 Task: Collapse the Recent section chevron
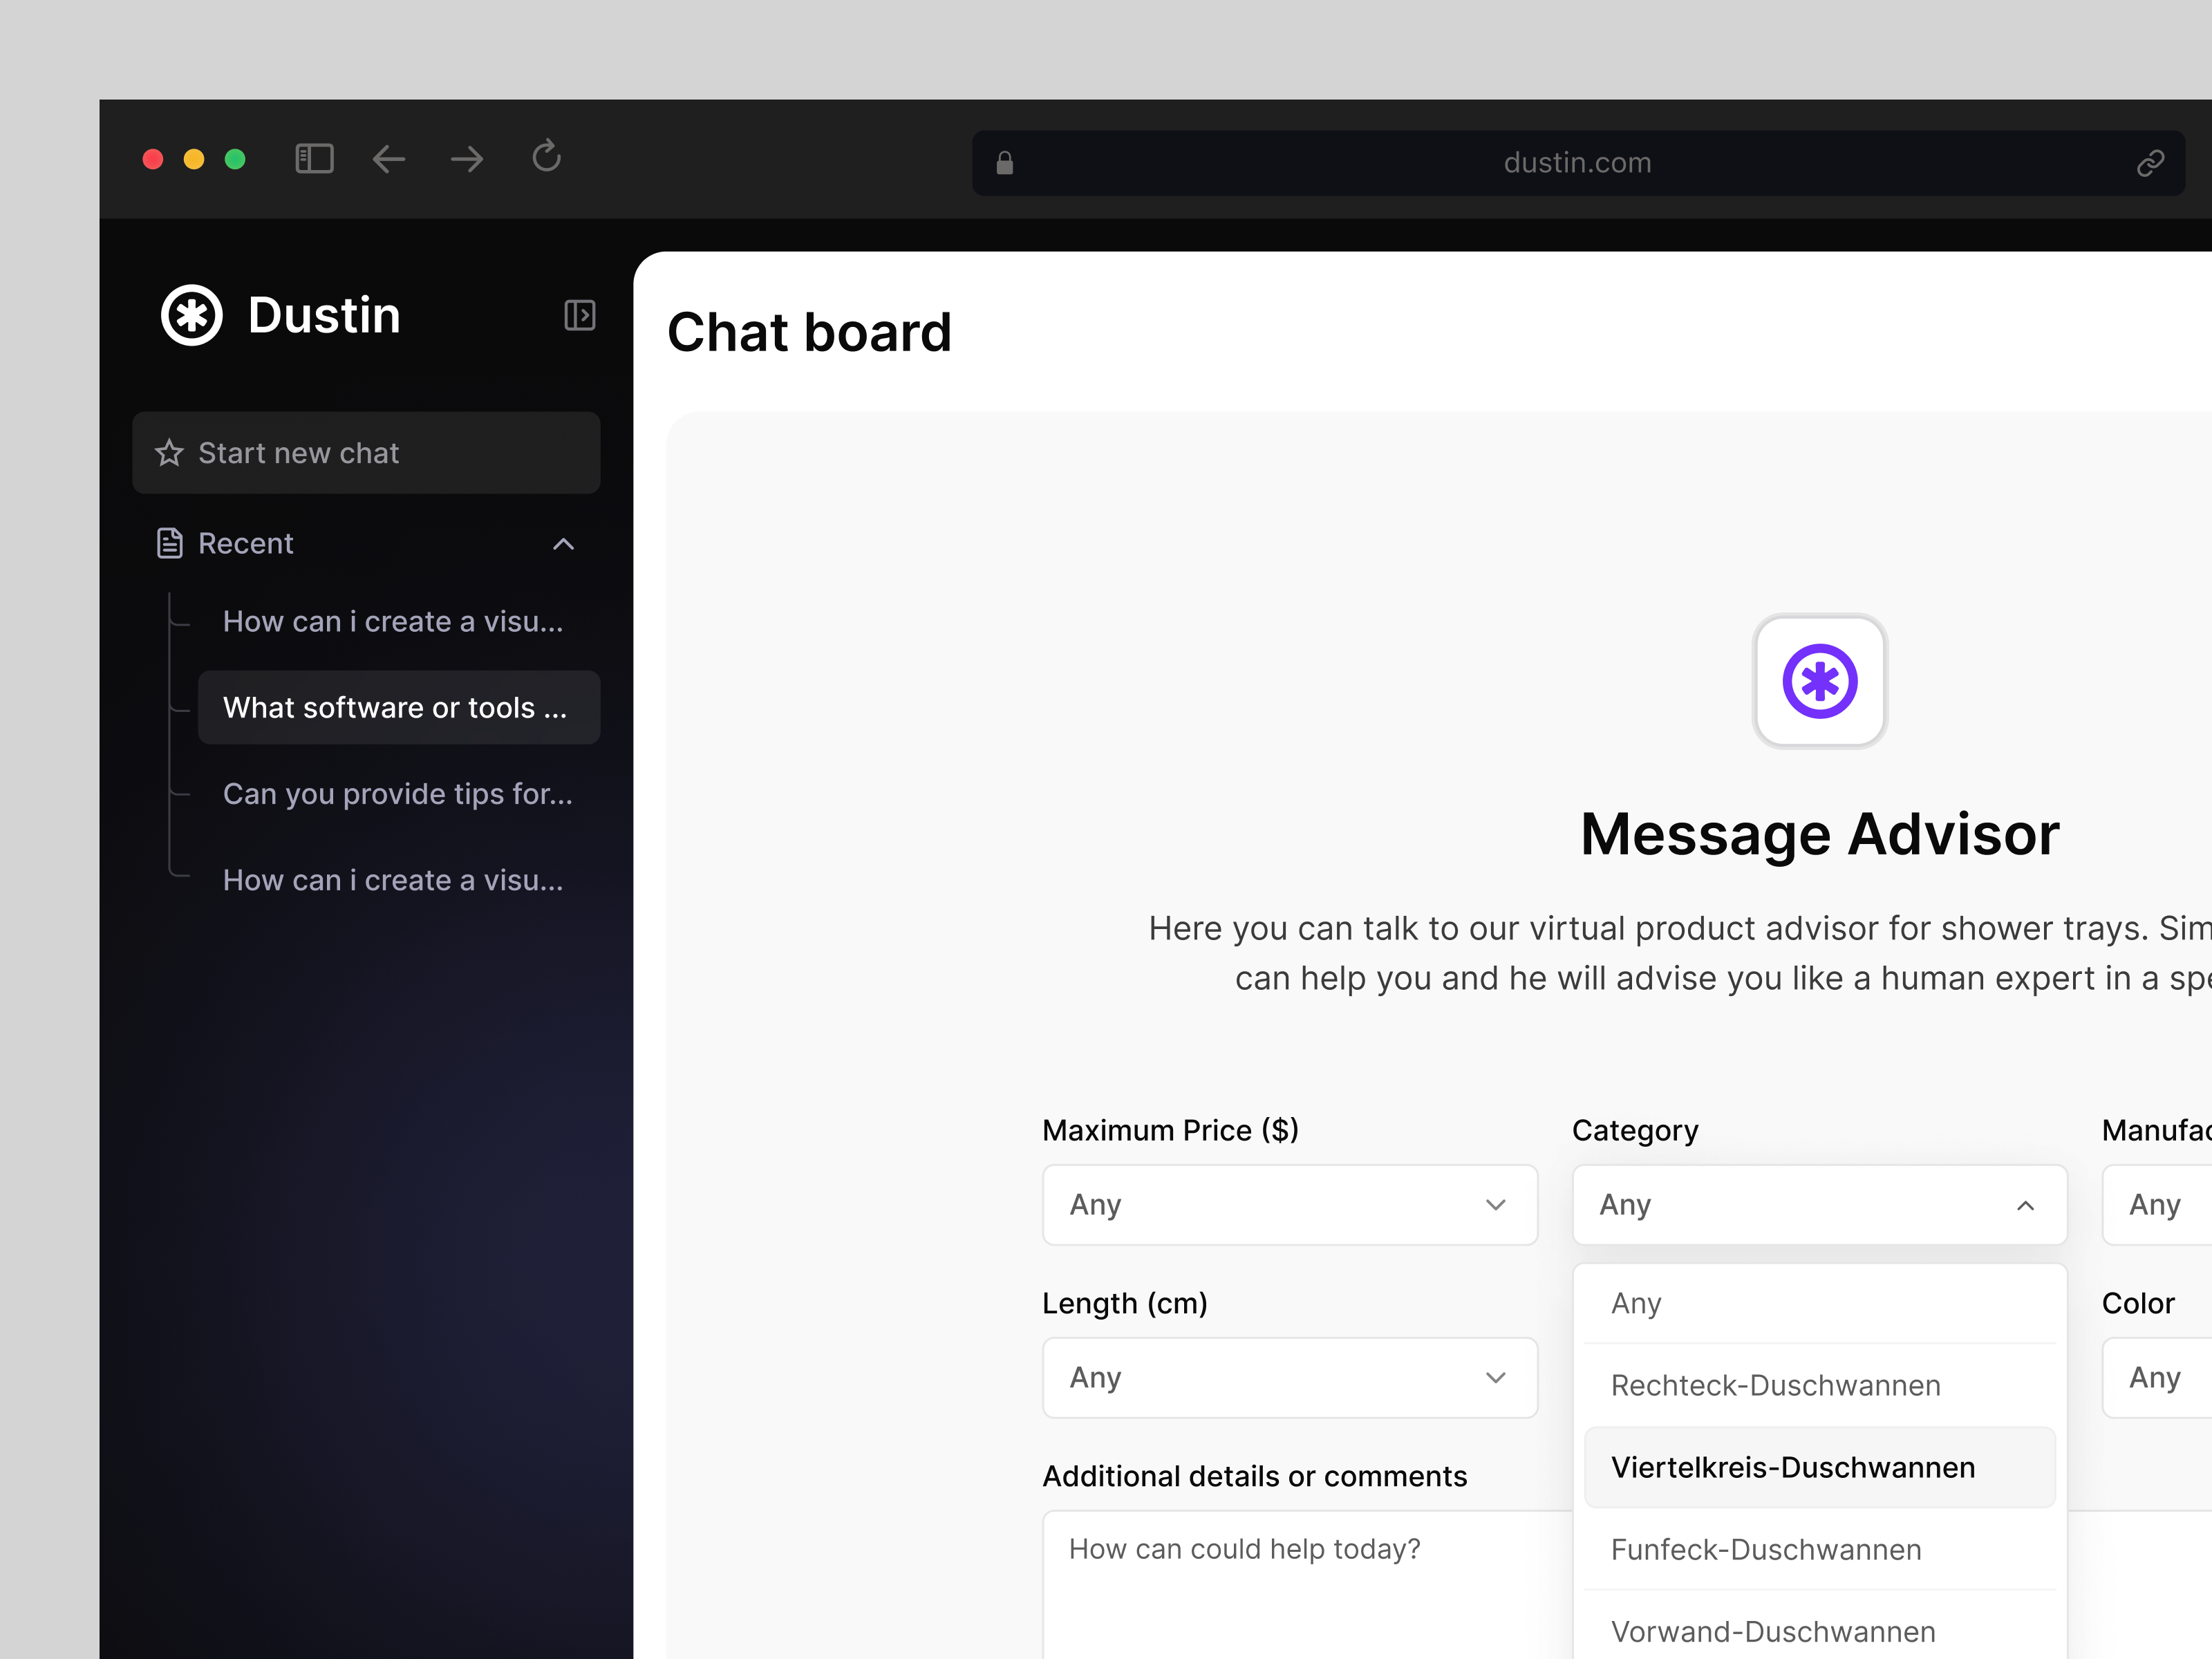click(564, 545)
